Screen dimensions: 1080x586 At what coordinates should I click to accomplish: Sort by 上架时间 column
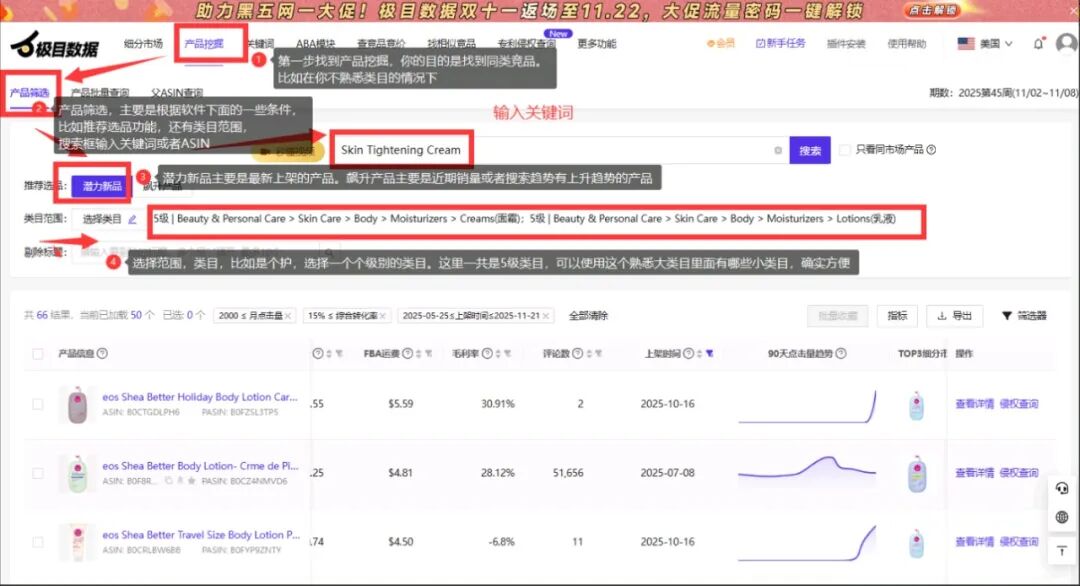(699, 353)
